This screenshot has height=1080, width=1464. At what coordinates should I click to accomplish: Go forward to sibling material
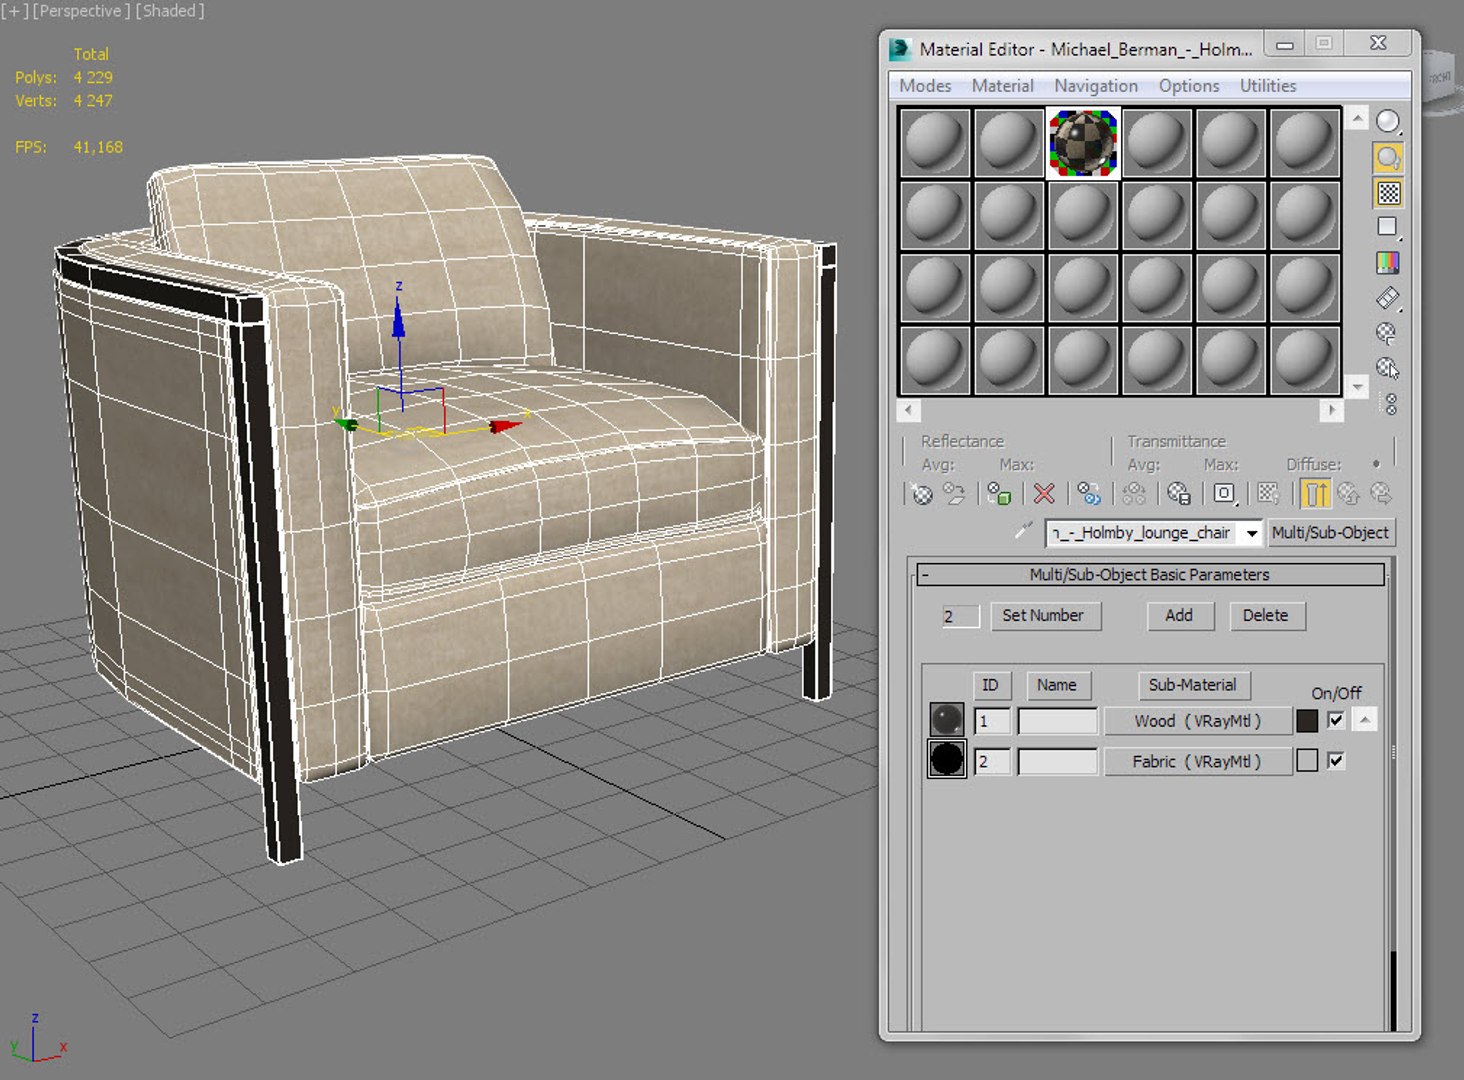[1381, 493]
